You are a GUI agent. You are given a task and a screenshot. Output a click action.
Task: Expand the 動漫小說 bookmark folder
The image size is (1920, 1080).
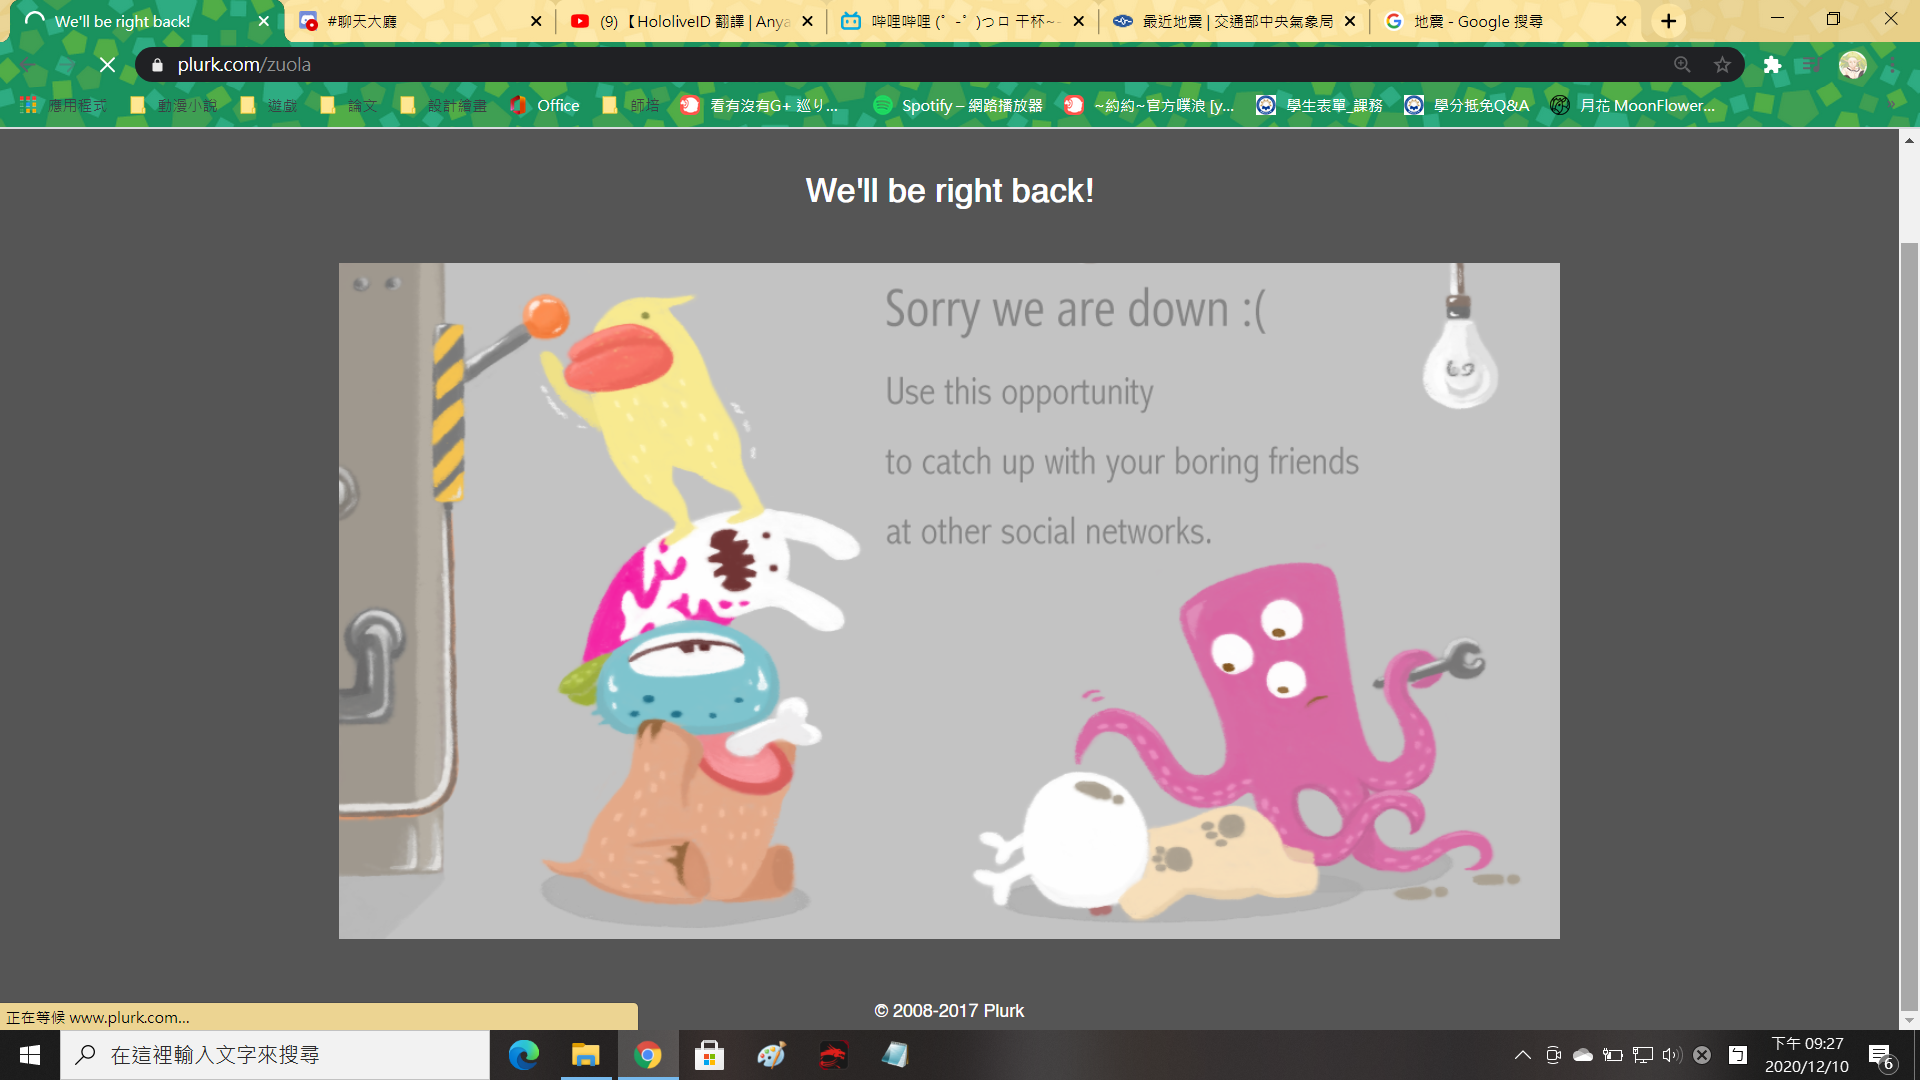pyautogui.click(x=173, y=105)
